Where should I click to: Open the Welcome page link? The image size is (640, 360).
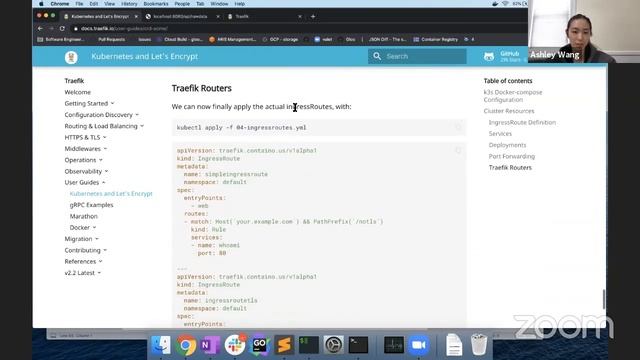(x=78, y=92)
